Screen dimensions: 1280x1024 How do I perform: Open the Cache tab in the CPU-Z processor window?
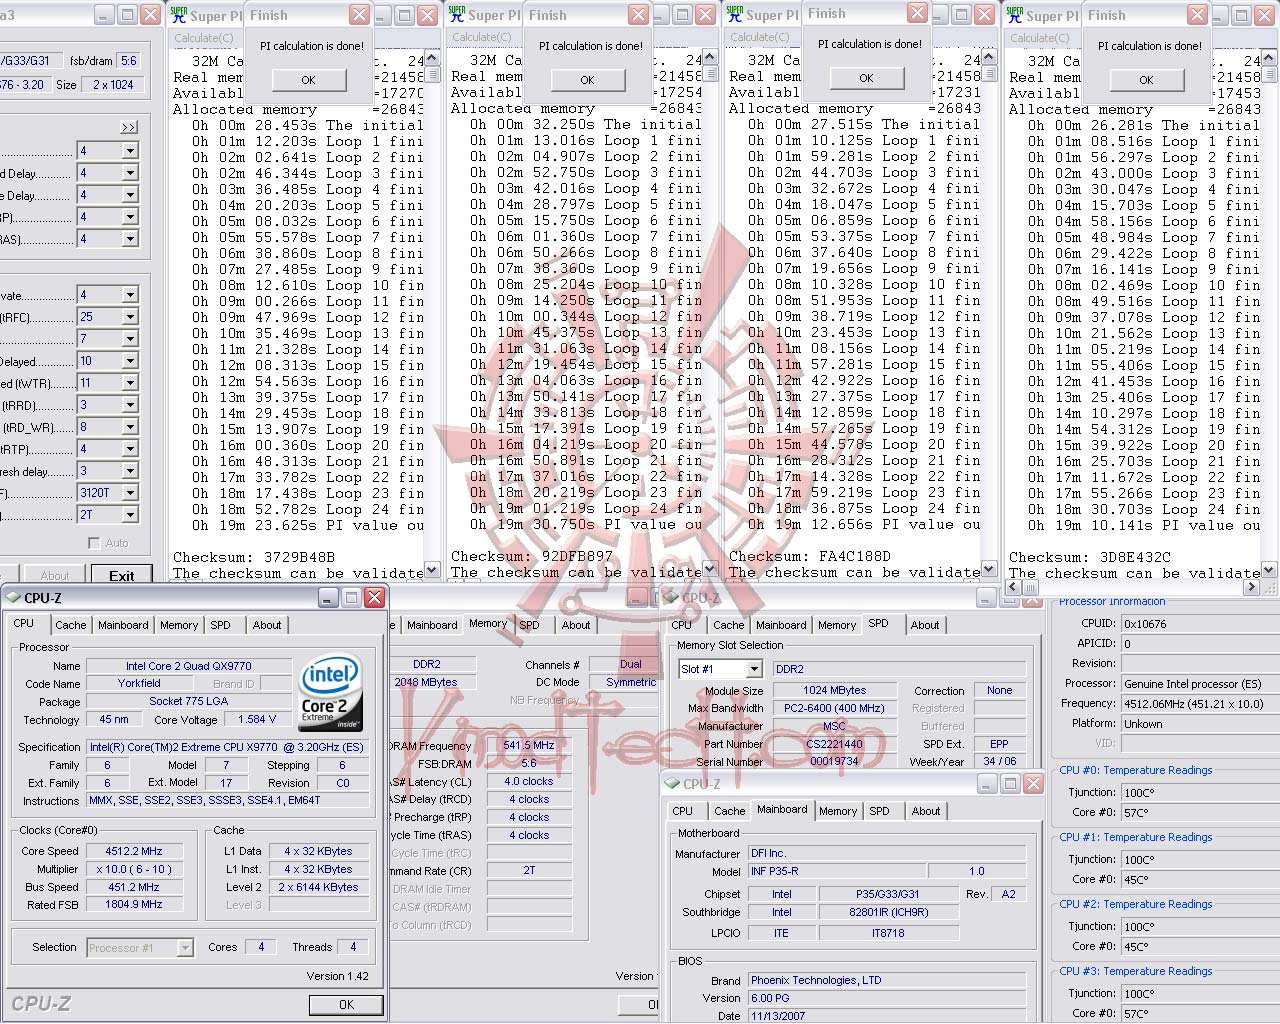(x=70, y=625)
